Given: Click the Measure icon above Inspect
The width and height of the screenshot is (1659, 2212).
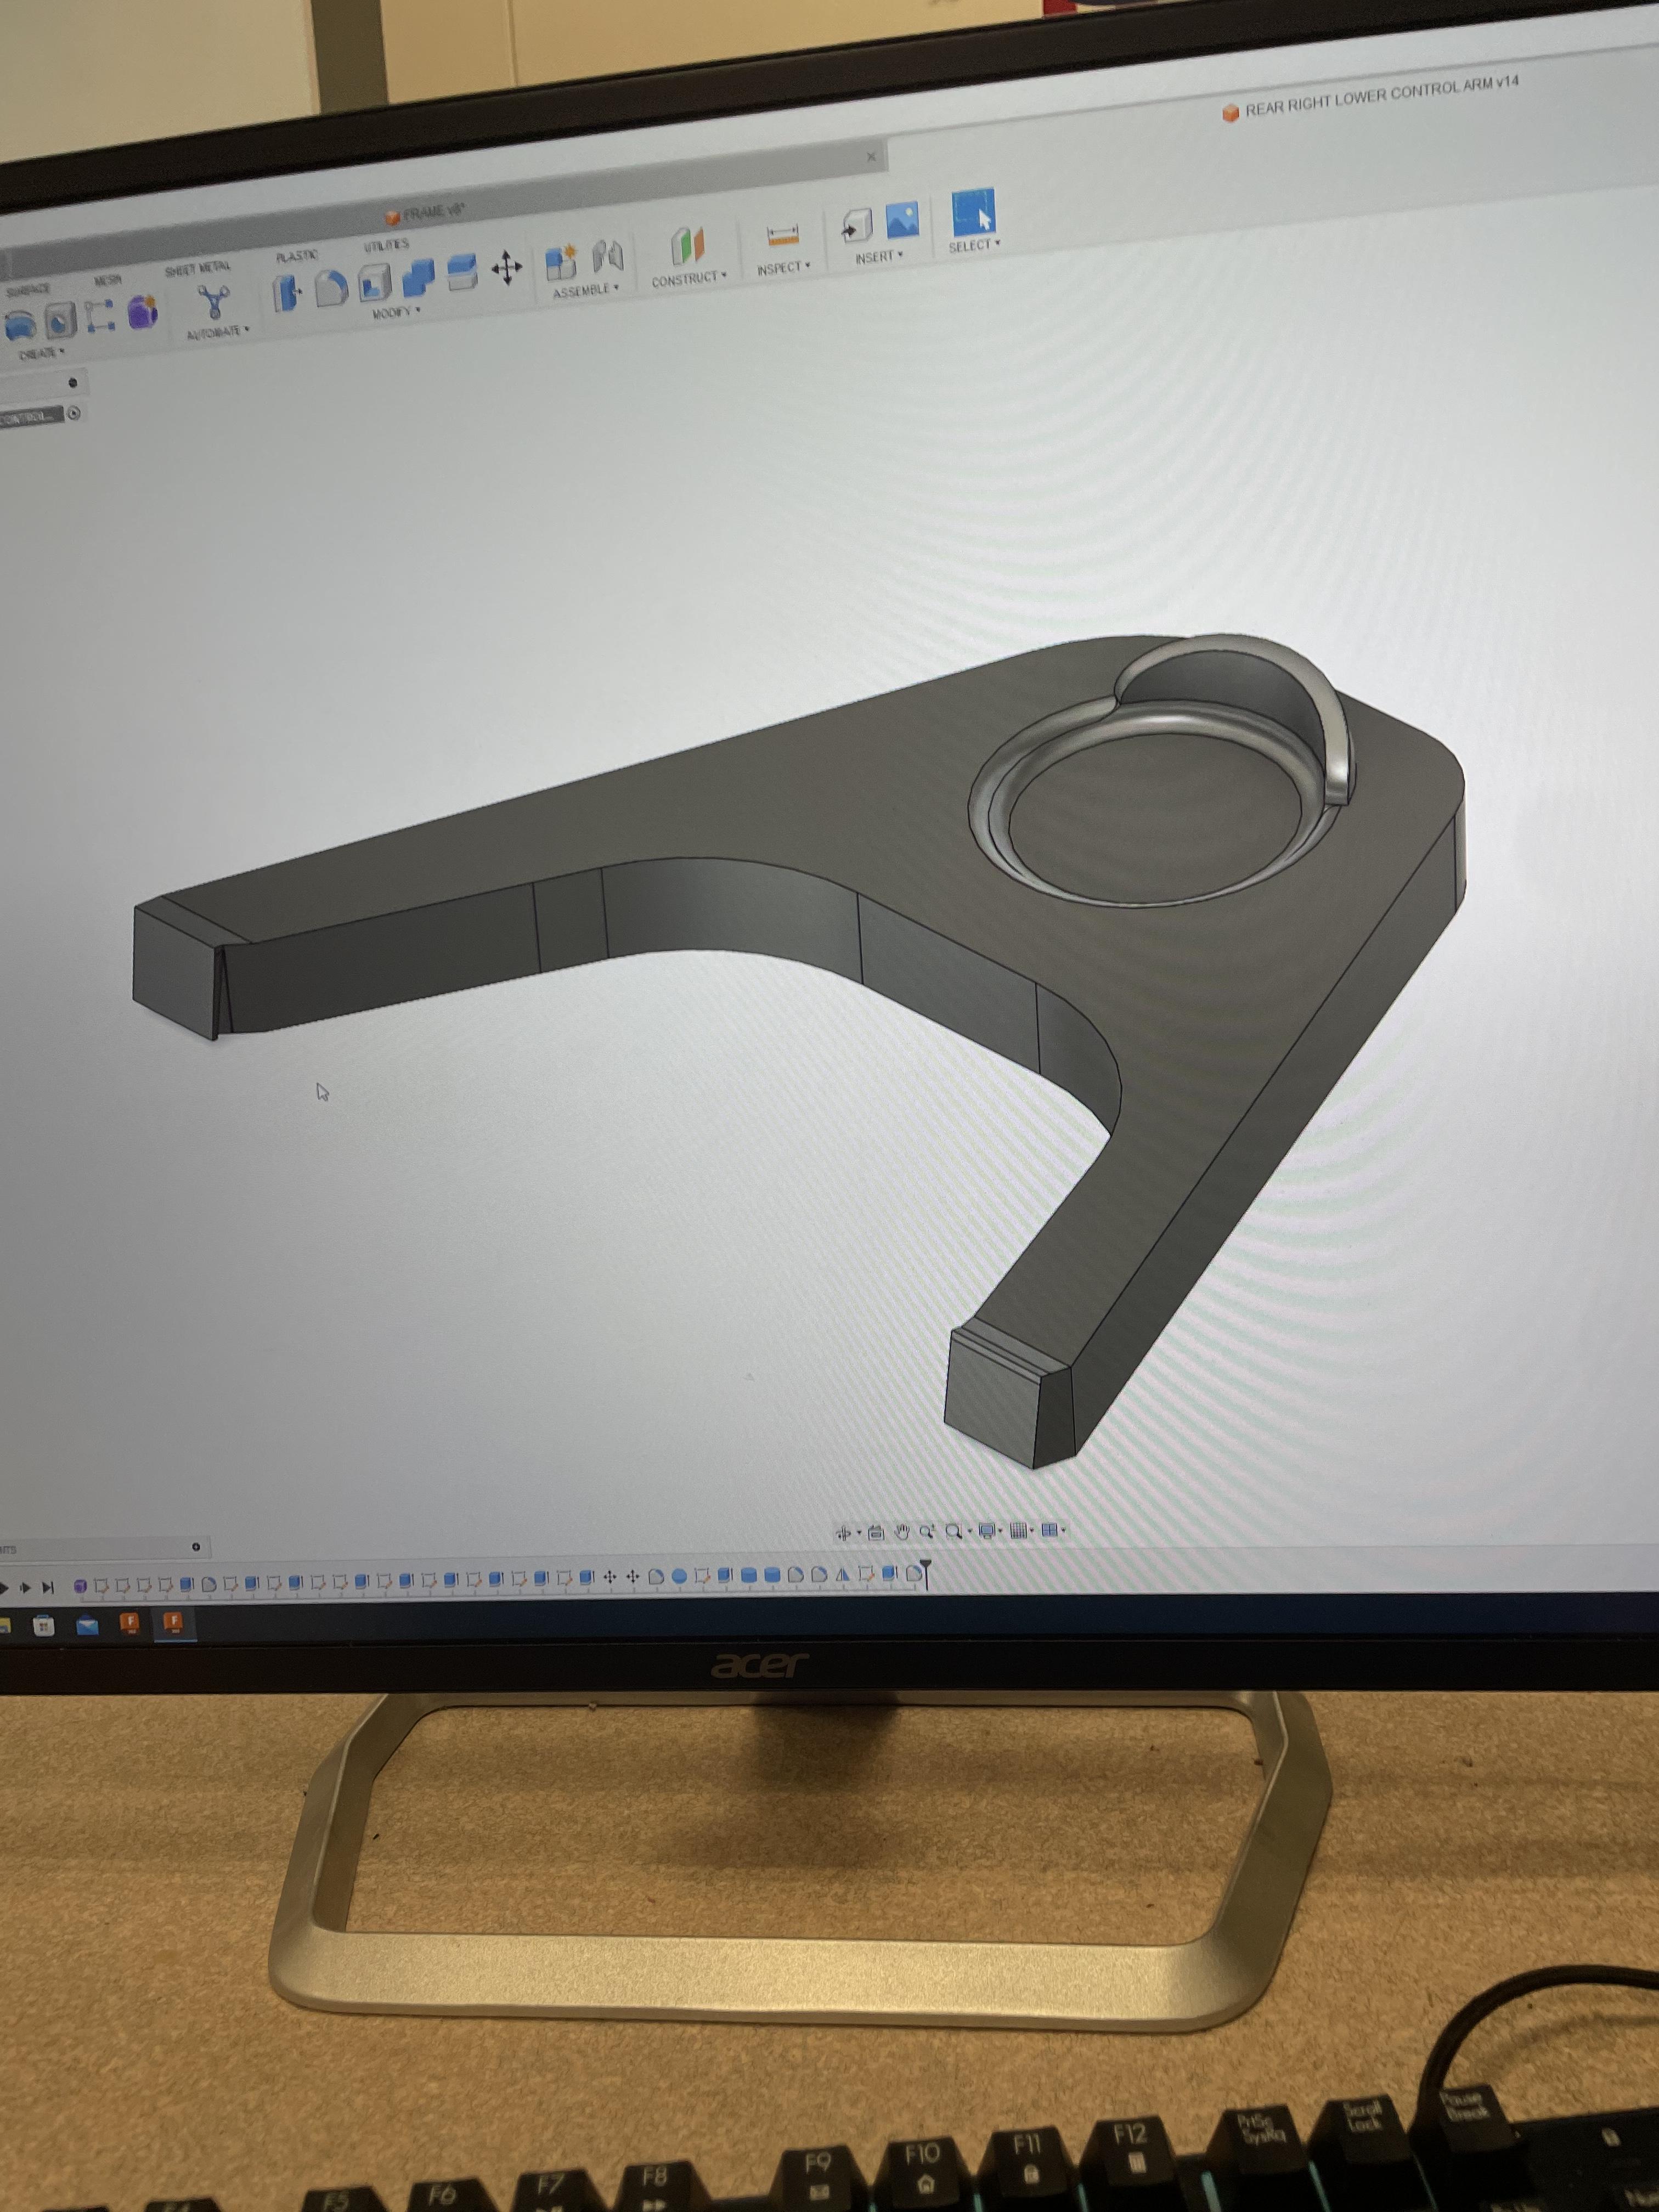Looking at the screenshot, I should (x=782, y=236).
